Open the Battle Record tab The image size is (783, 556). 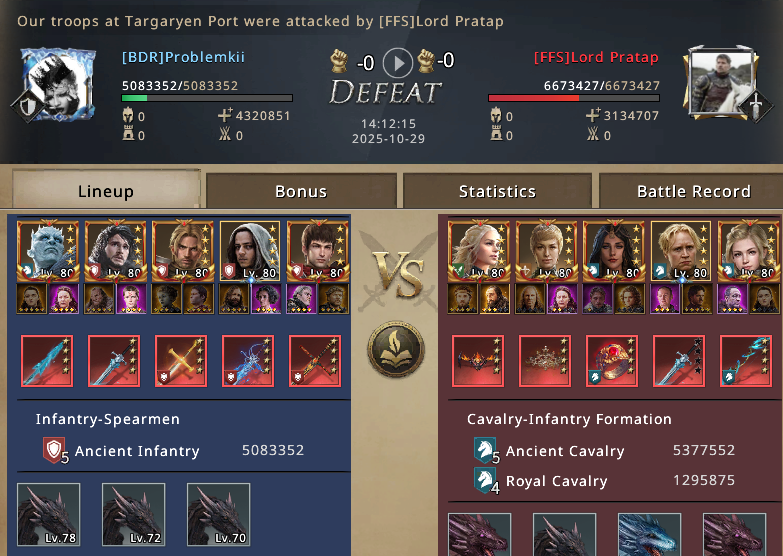click(x=694, y=191)
